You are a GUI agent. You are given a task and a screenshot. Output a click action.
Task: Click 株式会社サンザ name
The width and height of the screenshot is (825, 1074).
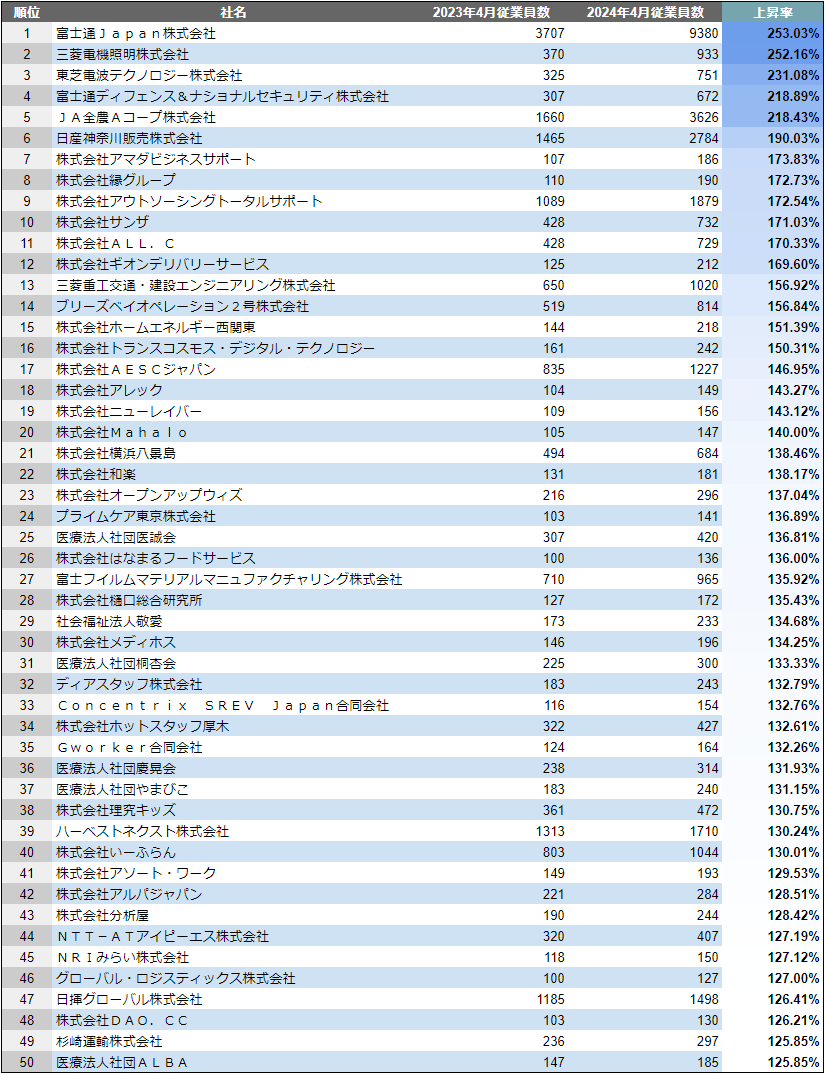103,223
